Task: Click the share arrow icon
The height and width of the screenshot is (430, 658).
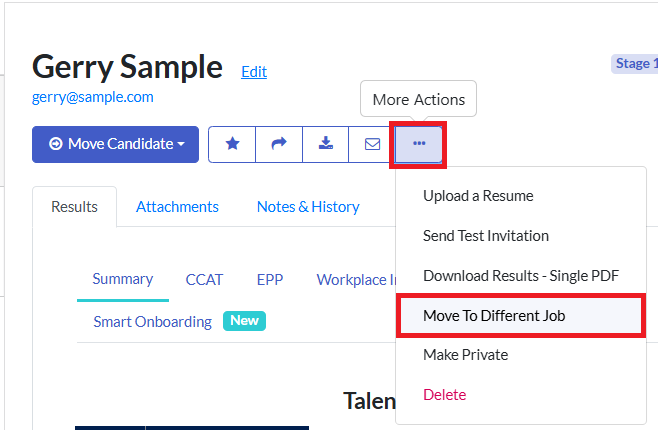Action: point(279,144)
